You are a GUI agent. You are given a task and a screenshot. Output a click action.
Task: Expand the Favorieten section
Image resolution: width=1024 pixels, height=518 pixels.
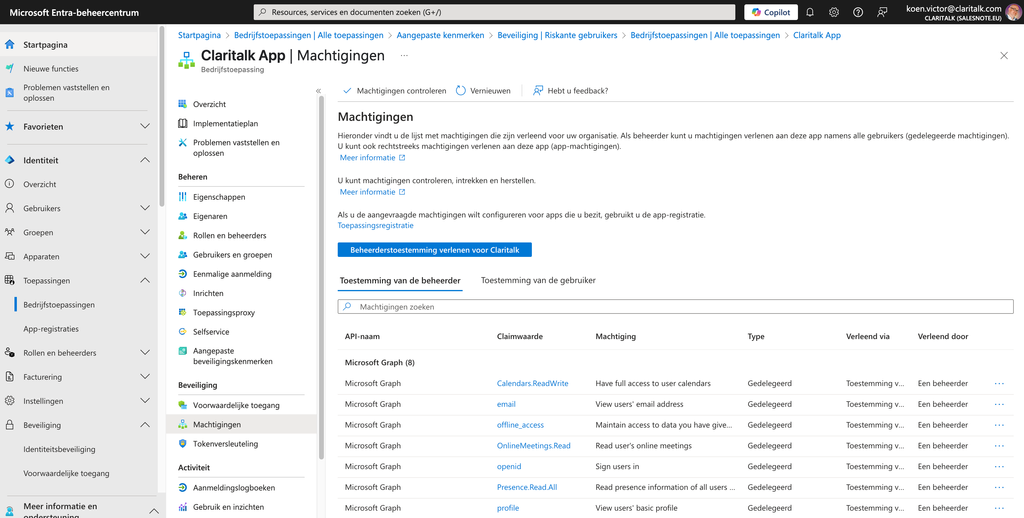coord(145,127)
